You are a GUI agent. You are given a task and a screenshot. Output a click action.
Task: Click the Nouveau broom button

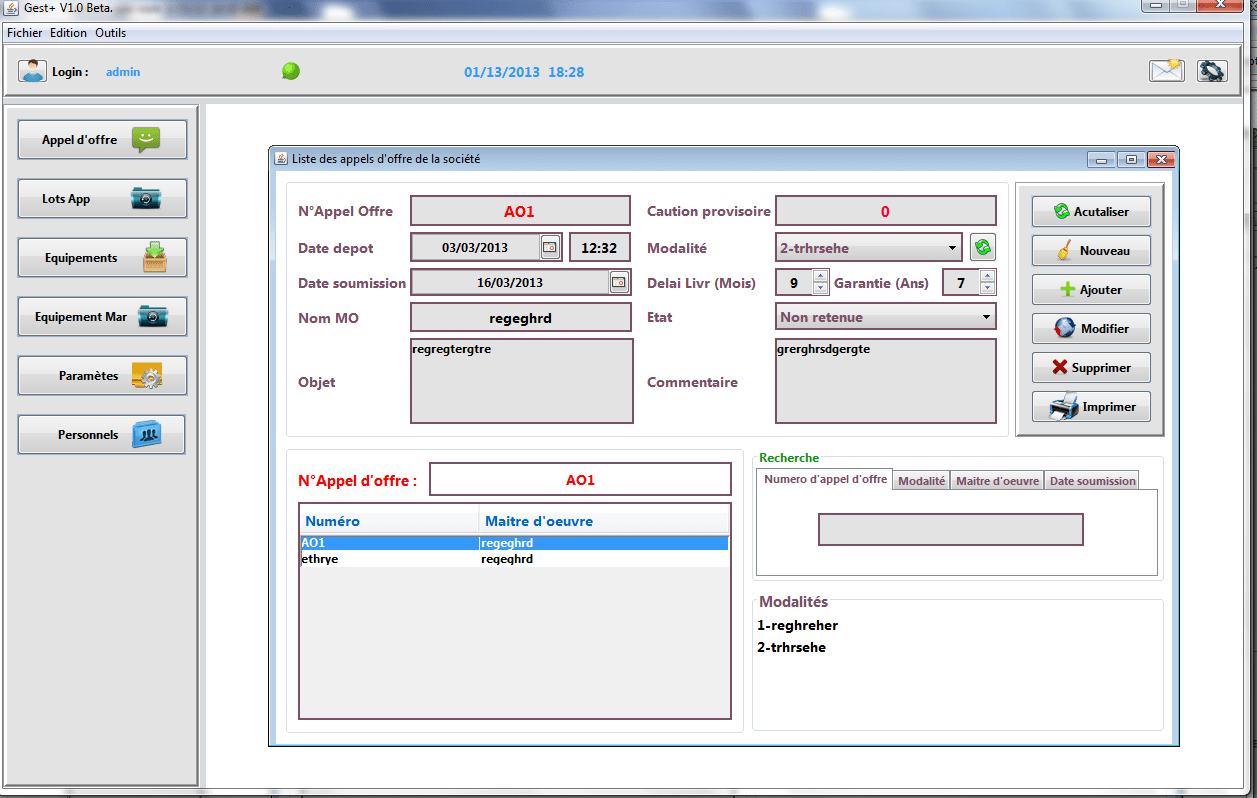point(1091,251)
